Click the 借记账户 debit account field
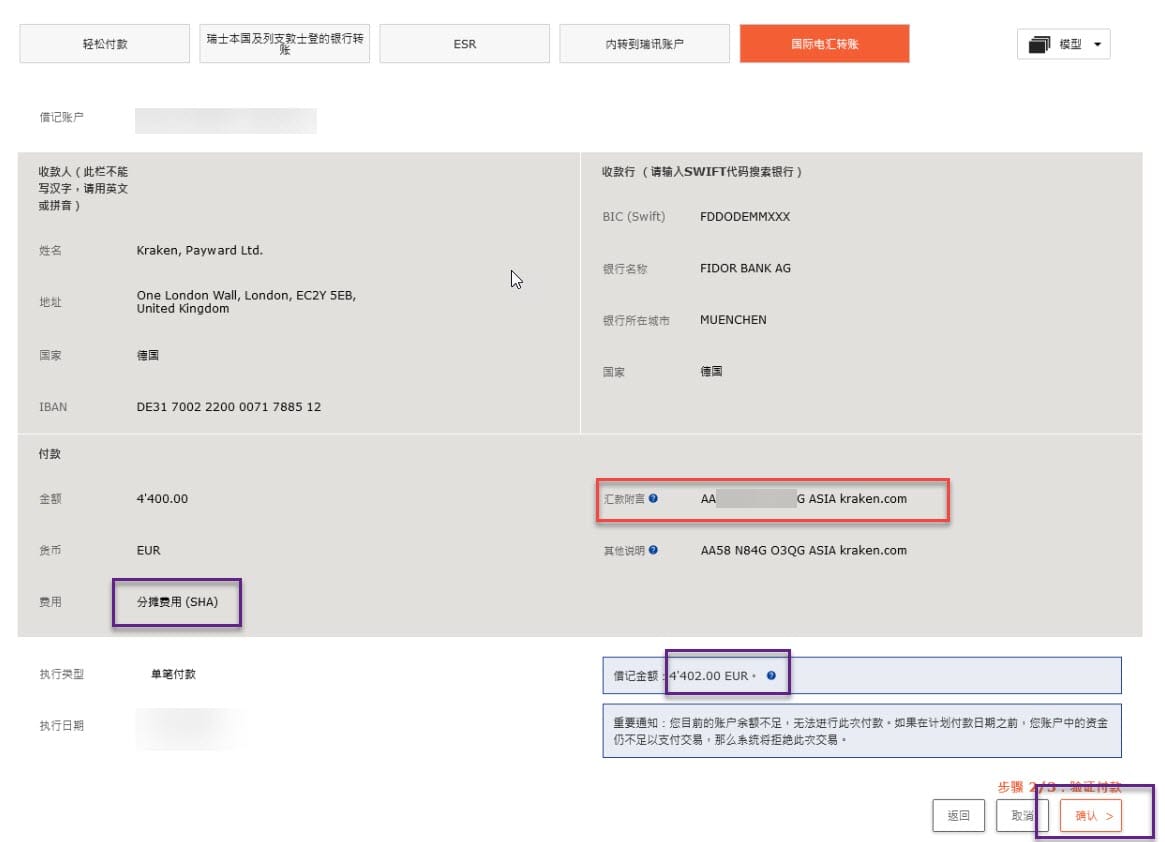The width and height of the screenshot is (1165, 842). pos(225,120)
